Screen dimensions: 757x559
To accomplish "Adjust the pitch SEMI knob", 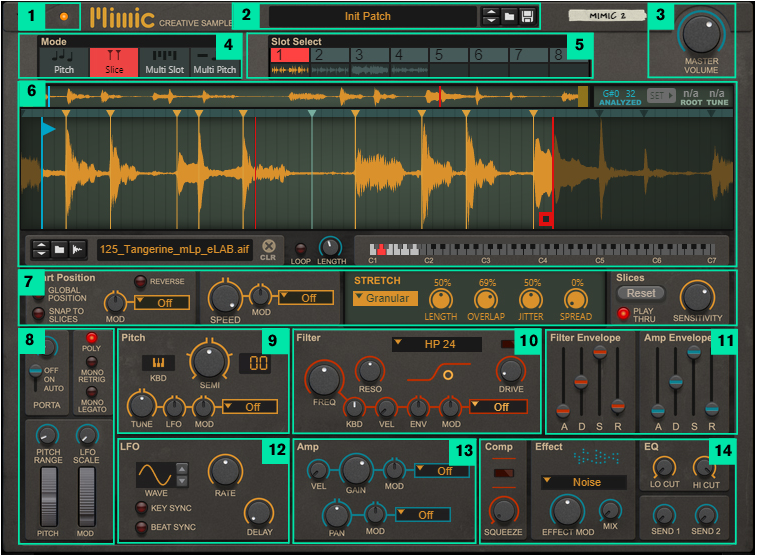I will [209, 361].
